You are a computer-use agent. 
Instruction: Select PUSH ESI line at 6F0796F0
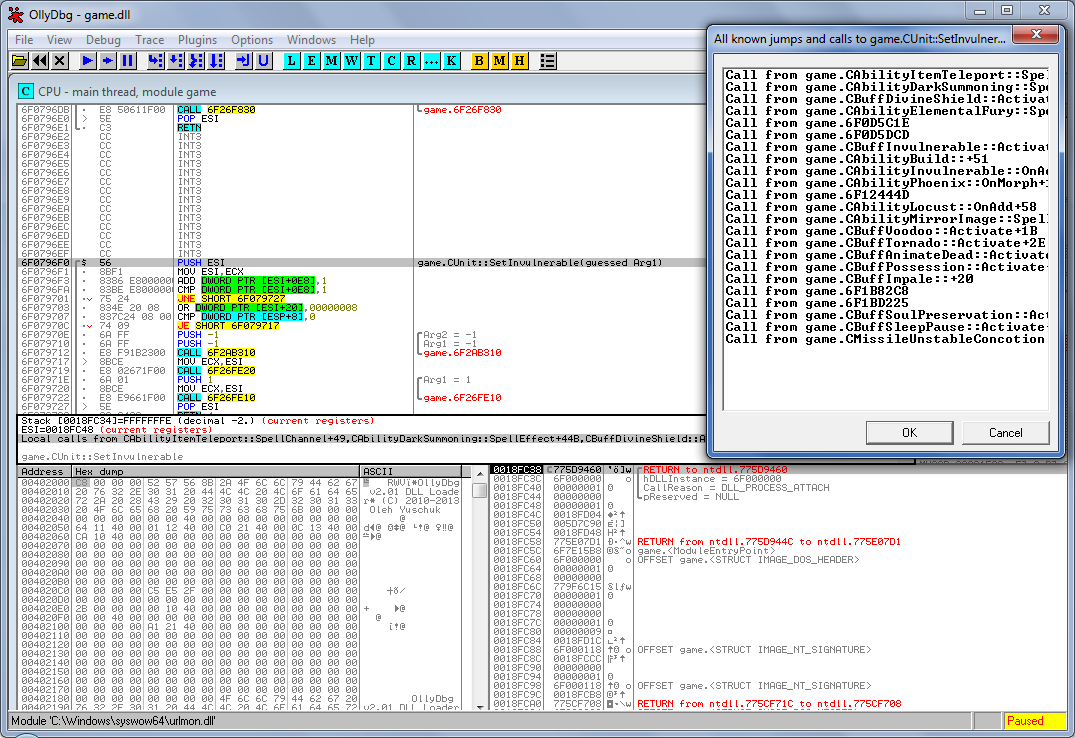[x=362, y=263]
